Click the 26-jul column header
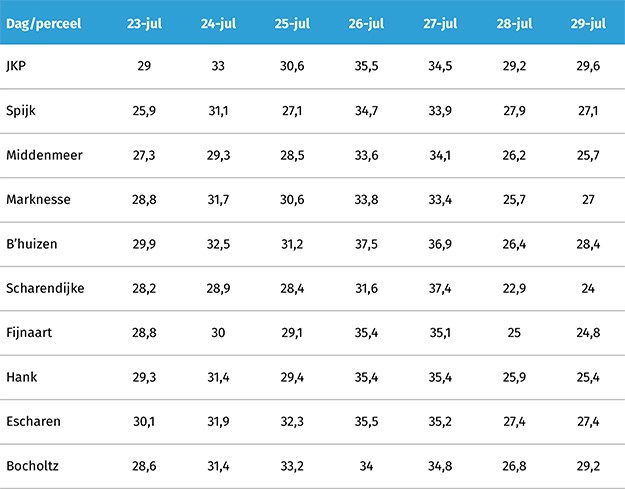Image resolution: width=625 pixels, height=489 pixels. [x=368, y=21]
